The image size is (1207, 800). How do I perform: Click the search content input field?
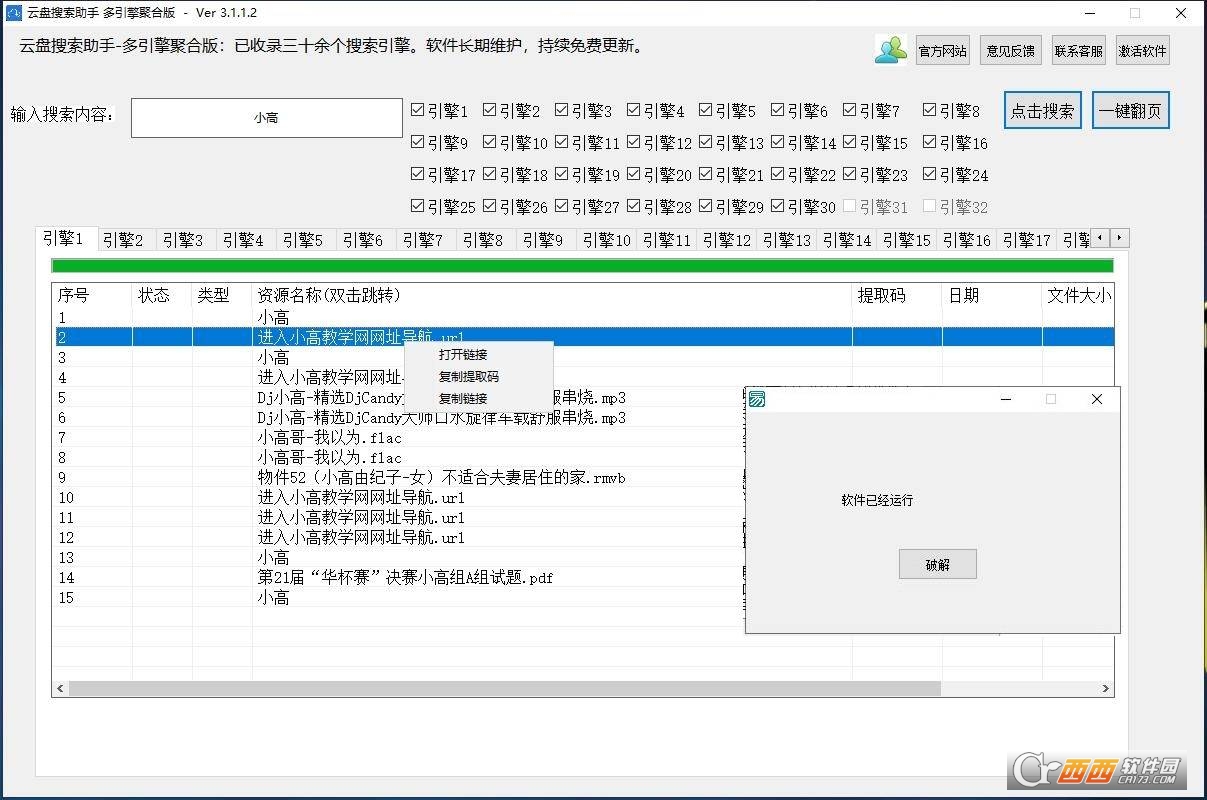point(266,118)
